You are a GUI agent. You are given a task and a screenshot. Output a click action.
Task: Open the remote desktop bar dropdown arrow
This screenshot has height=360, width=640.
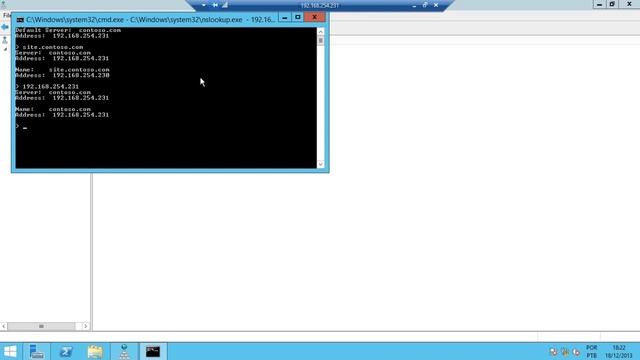[x=204, y=5]
